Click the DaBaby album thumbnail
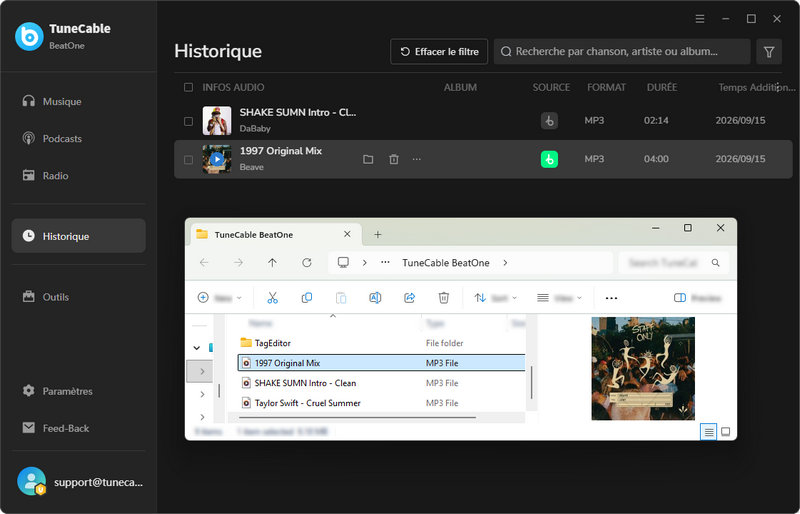This screenshot has width=800, height=514. click(x=217, y=120)
